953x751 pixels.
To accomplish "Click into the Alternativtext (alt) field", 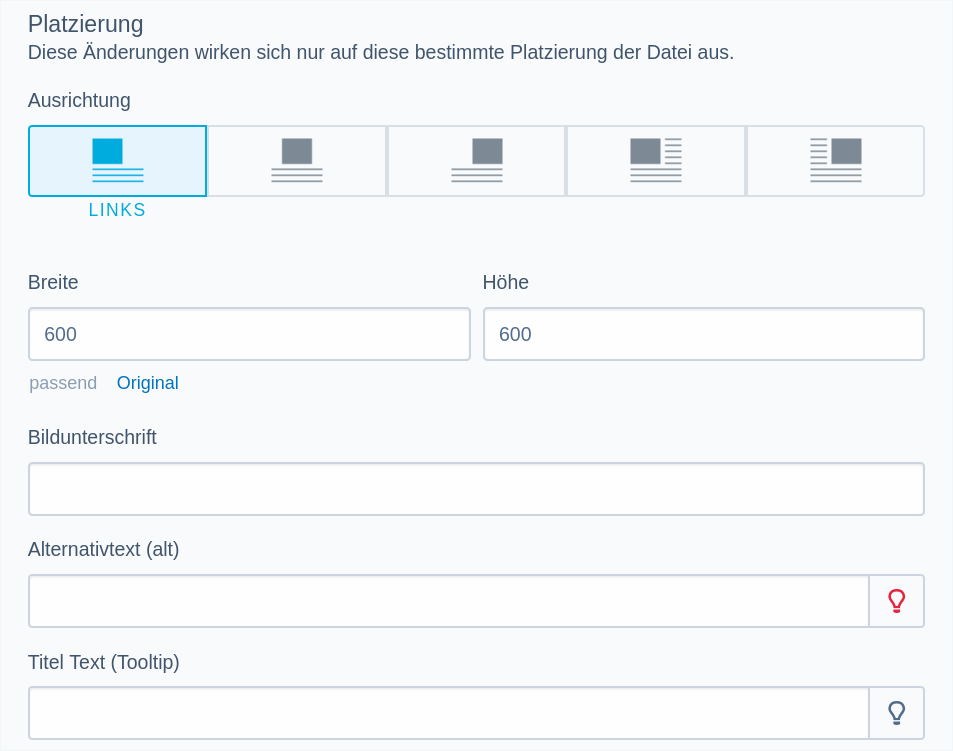I will click(x=449, y=601).
